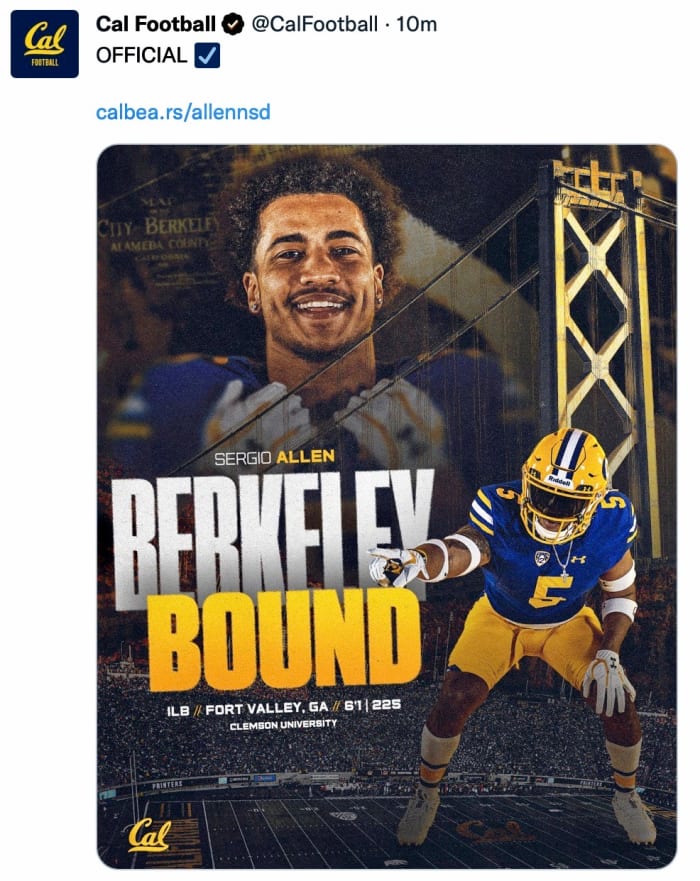This screenshot has height=881, width=700.
Task: Open the Cal Football display name
Action: (155, 24)
